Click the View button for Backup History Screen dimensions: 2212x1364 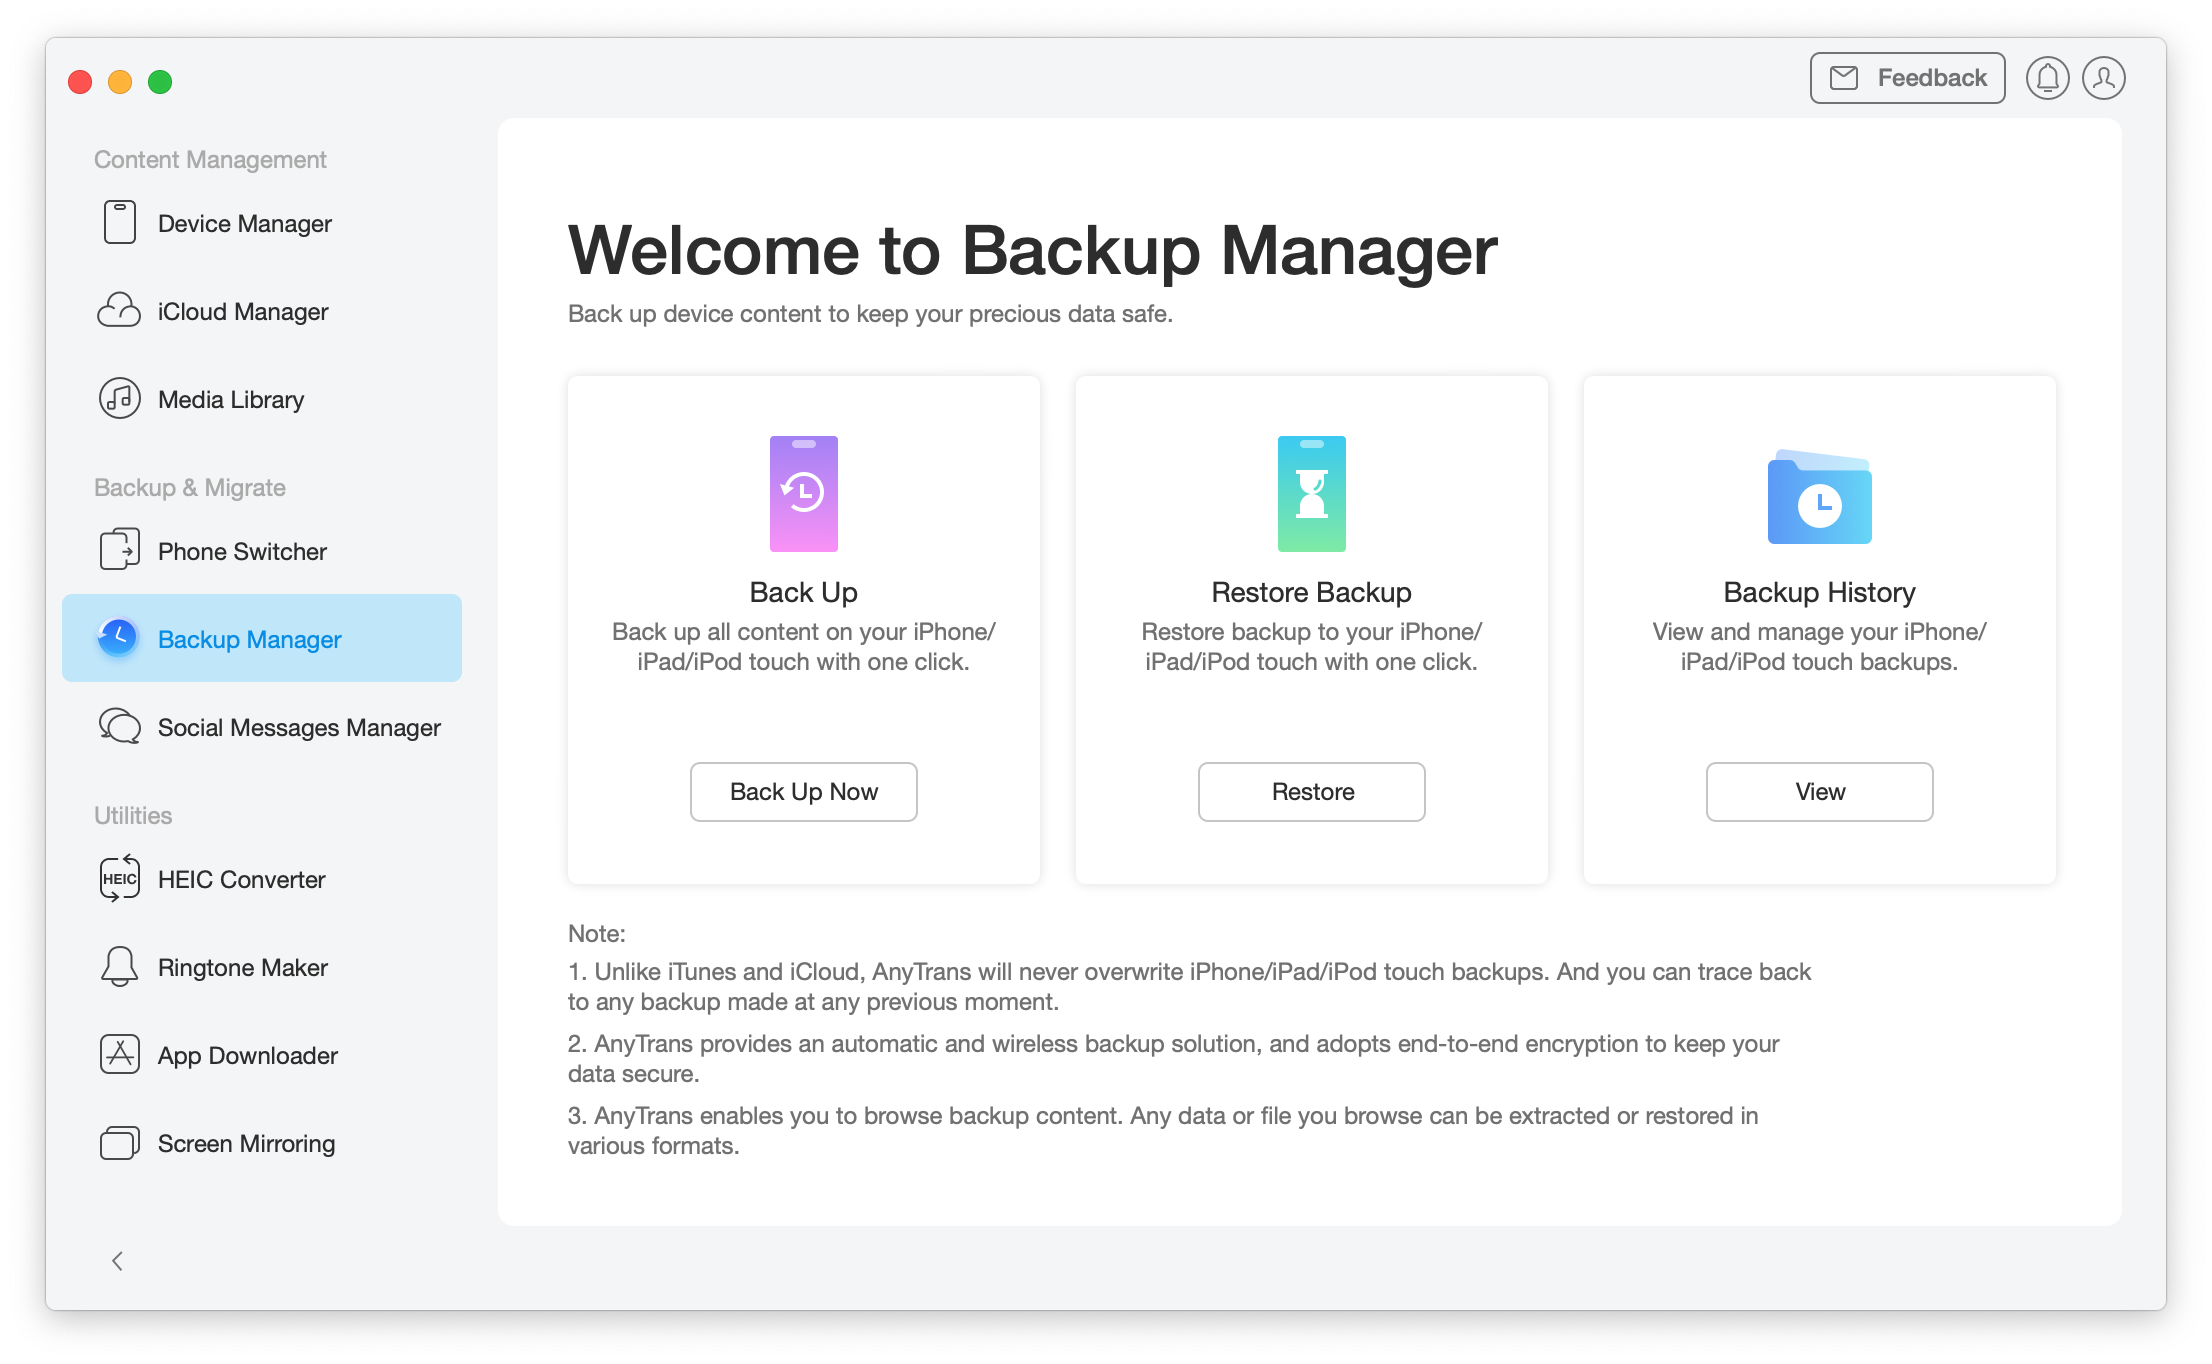tap(1820, 792)
